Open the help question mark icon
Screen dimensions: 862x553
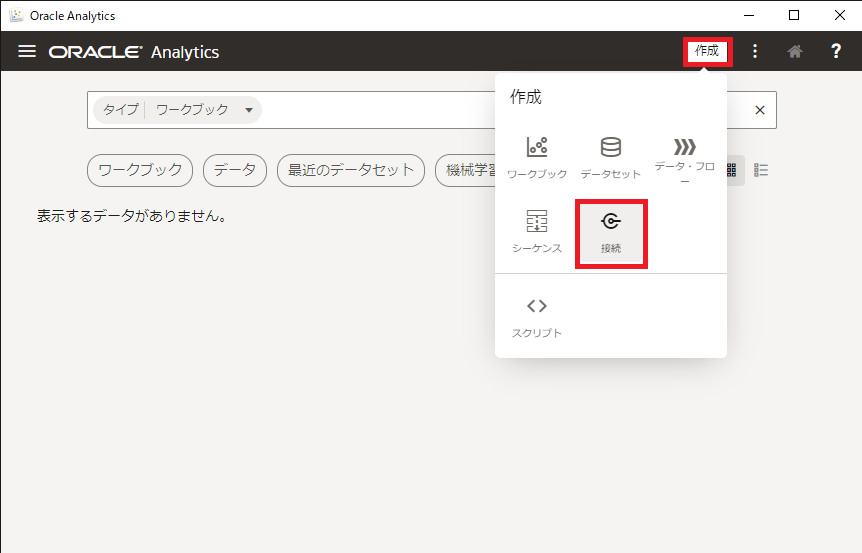[x=836, y=51]
